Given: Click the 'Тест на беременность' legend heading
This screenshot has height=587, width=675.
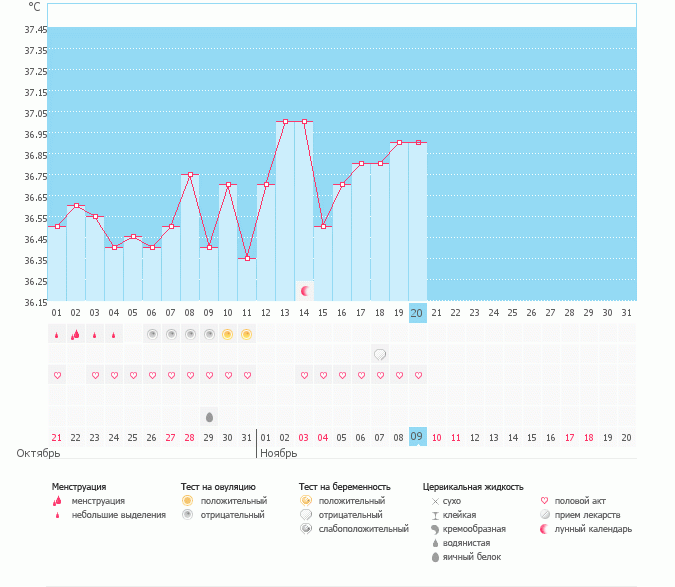Looking at the screenshot, I should coord(344,487).
